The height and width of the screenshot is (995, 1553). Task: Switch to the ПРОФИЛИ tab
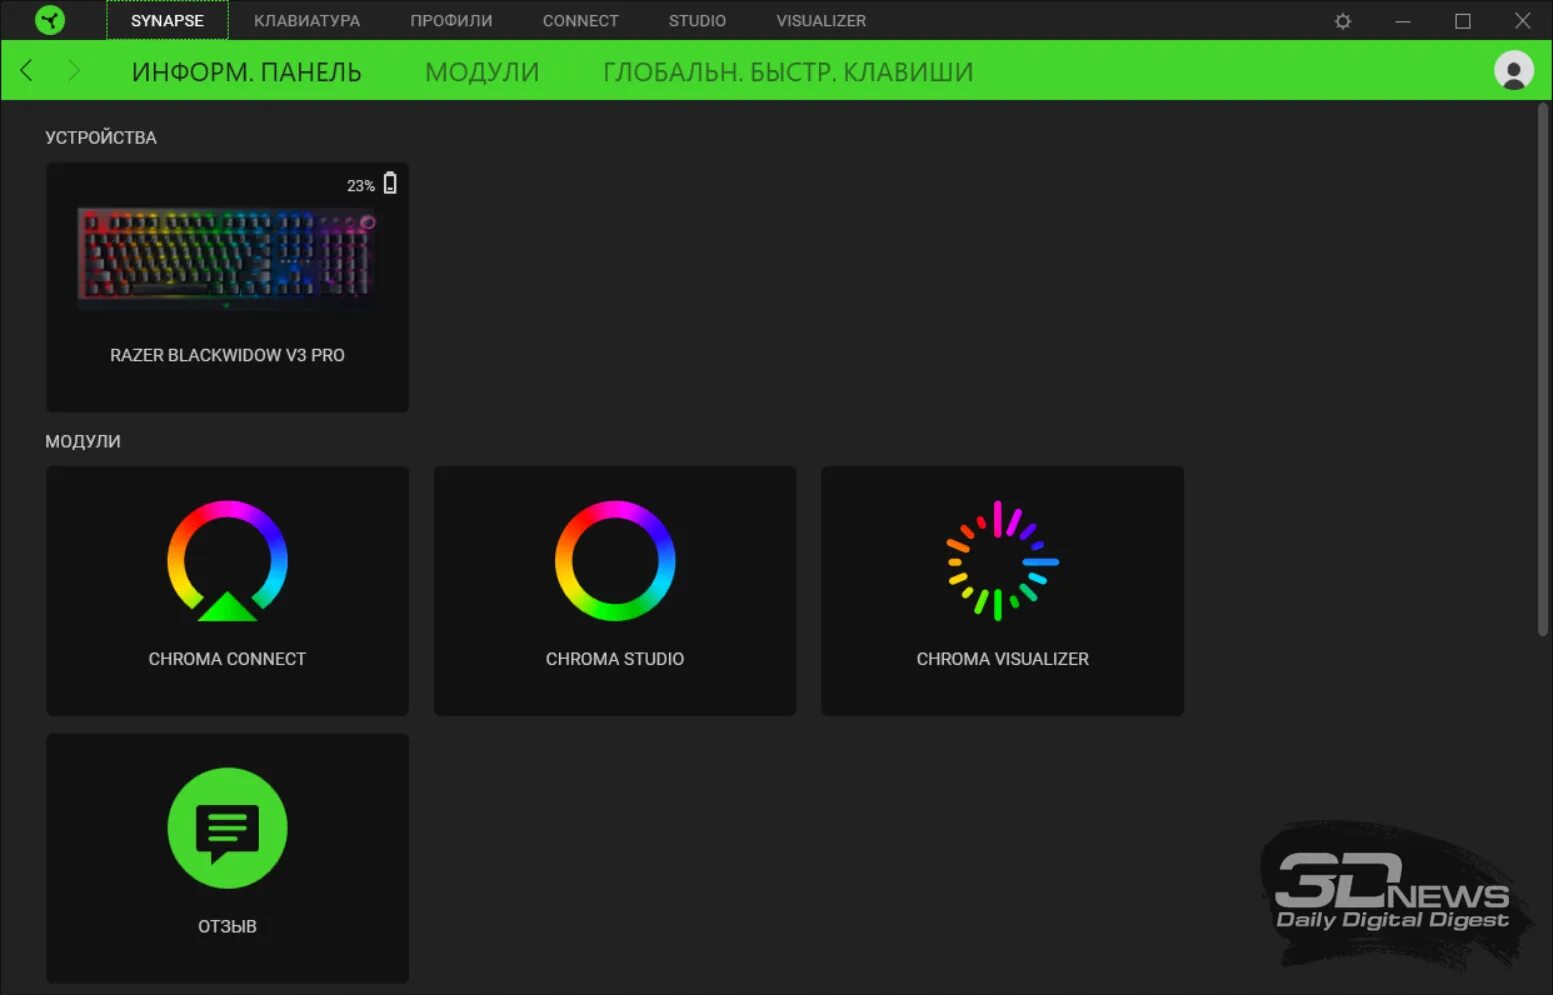451,20
